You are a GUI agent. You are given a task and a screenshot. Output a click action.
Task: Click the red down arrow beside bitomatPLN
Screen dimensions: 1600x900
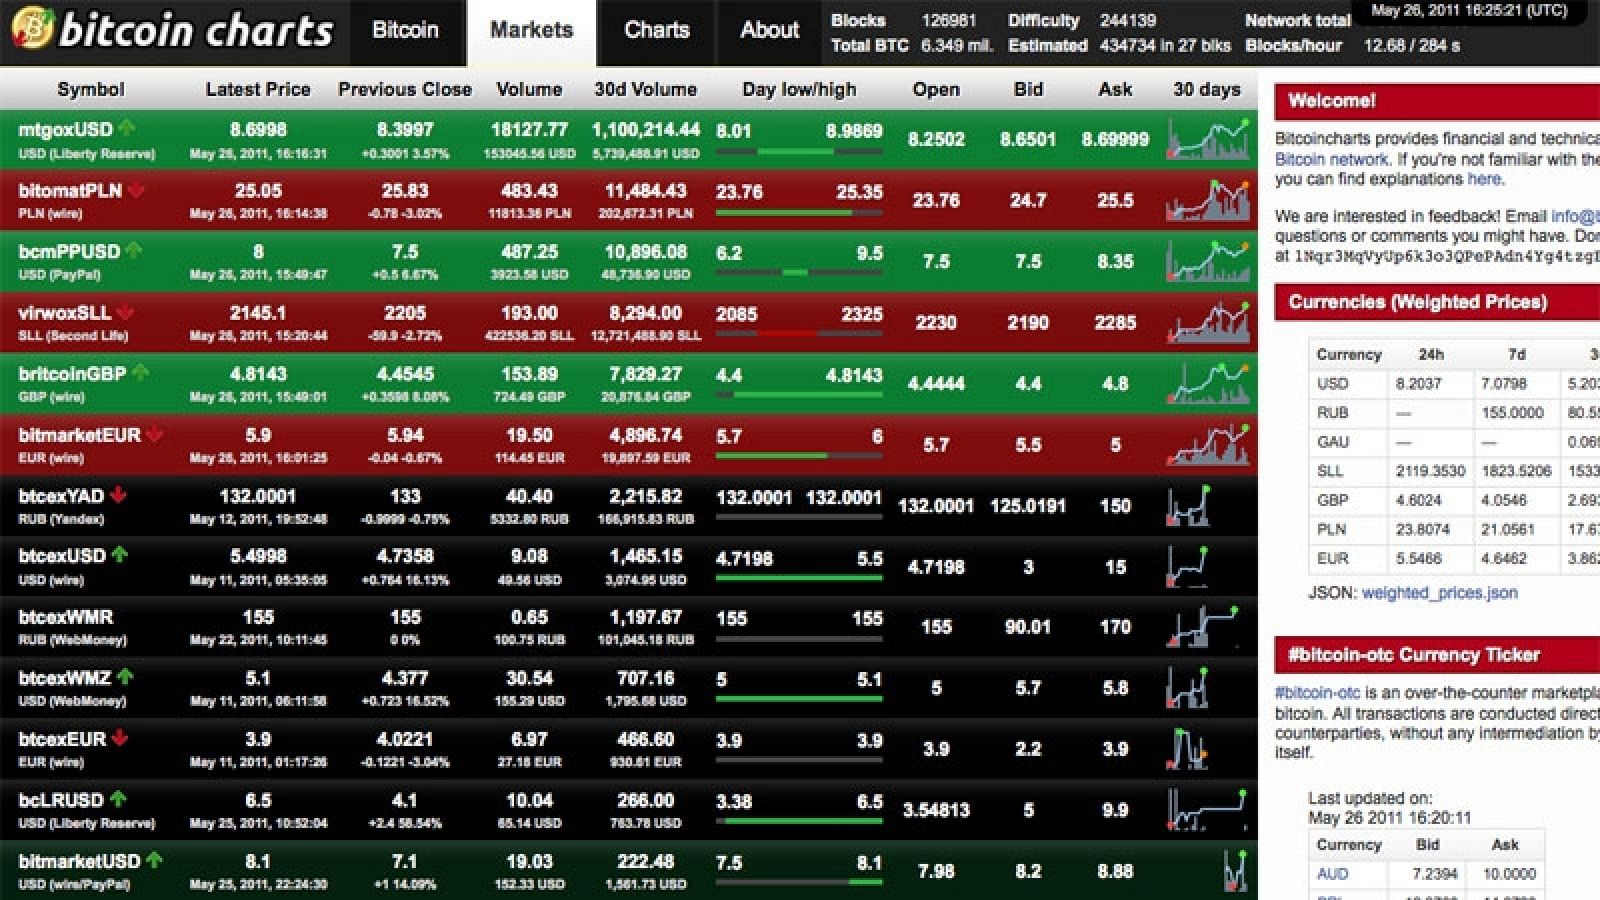point(136,190)
